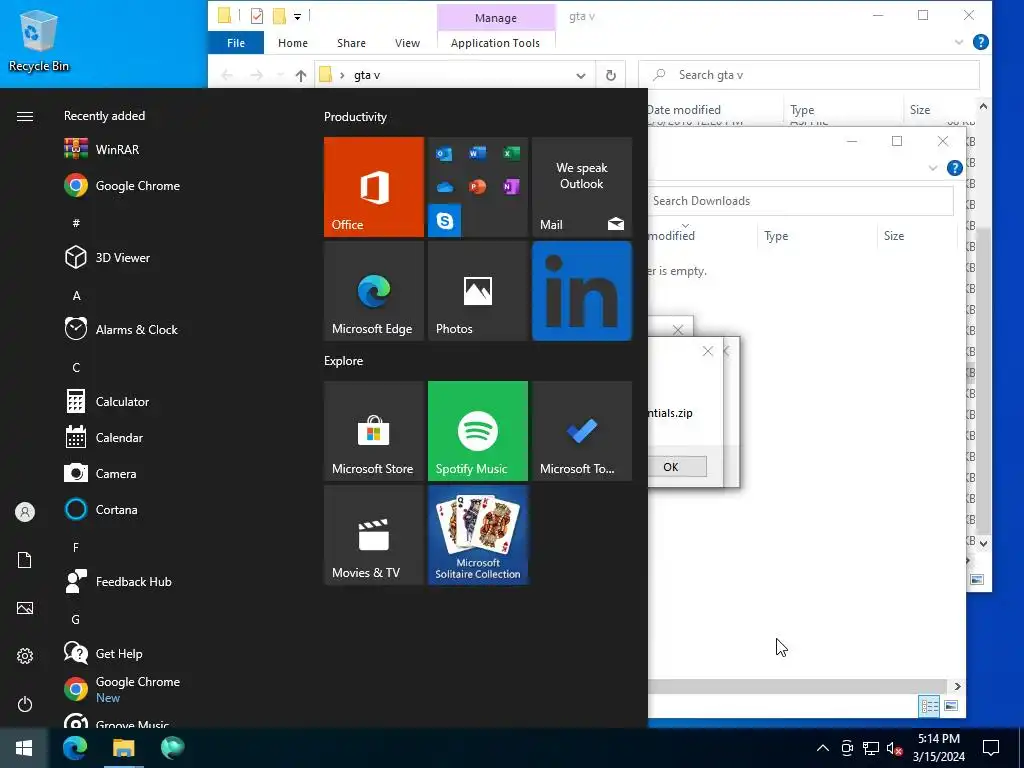The width and height of the screenshot is (1024, 768).
Task: Open the Mail tile
Action: [x=582, y=187]
